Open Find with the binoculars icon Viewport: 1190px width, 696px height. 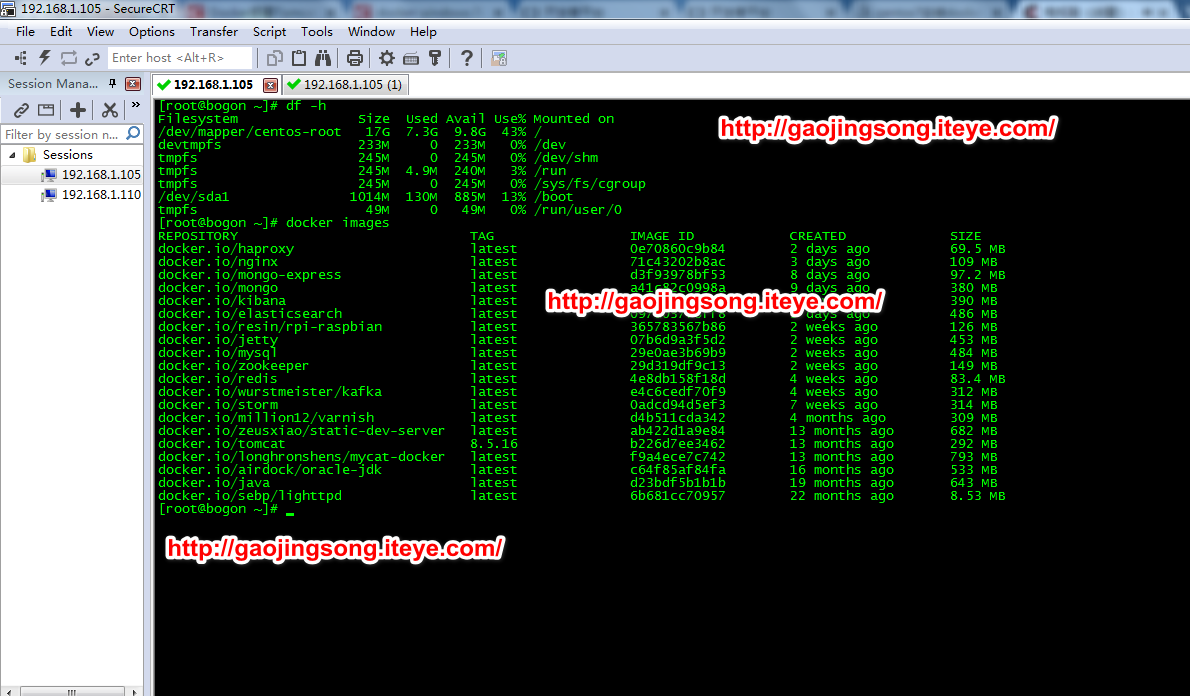[323, 58]
